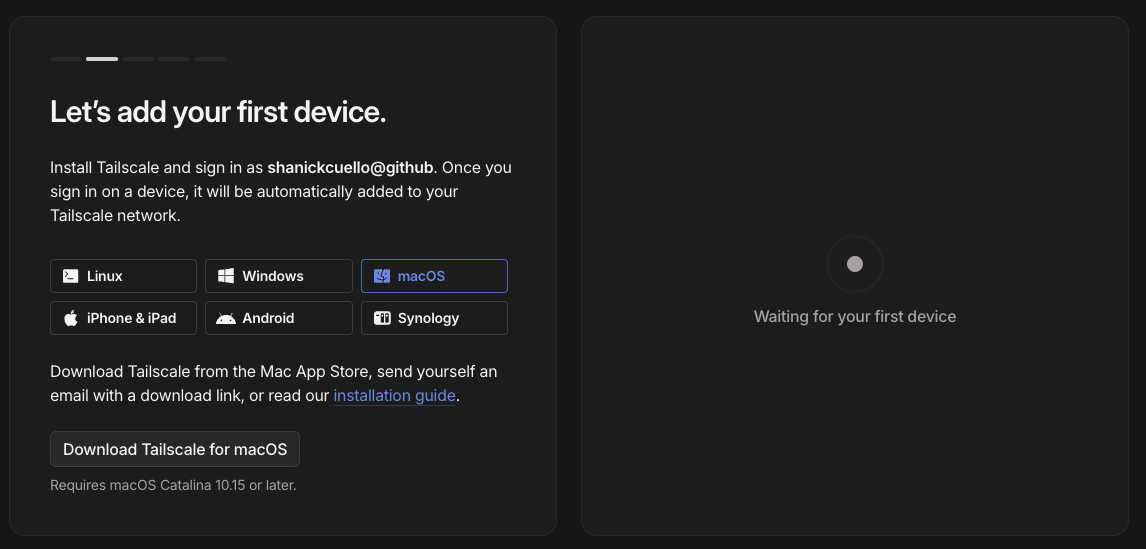Open the installation guide link
The image size is (1146, 549).
(x=394, y=396)
